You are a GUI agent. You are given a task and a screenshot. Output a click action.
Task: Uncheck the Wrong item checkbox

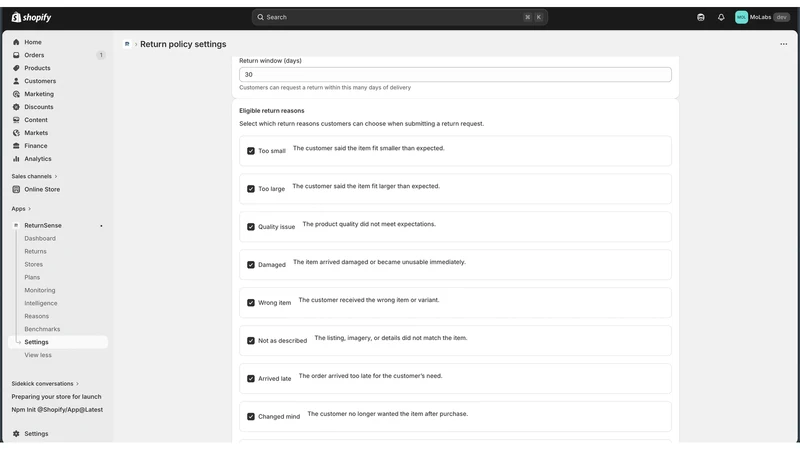coord(251,303)
